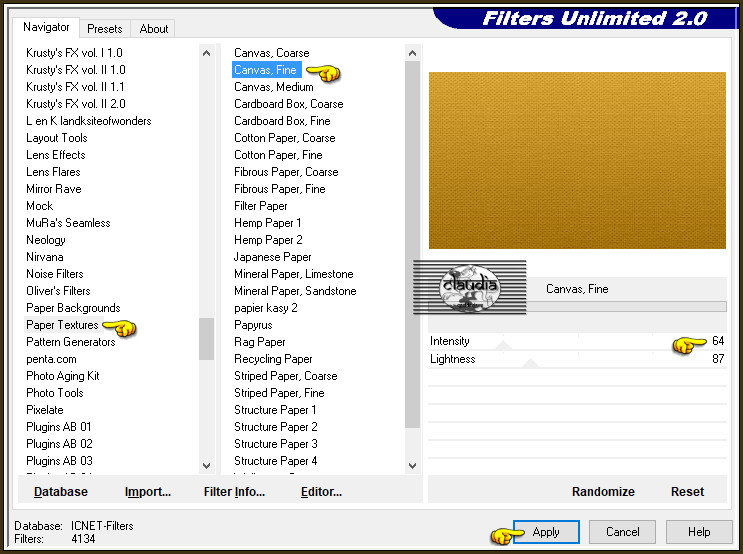Open the Editor... button
Viewport: 743px width, 554px height.
(321, 492)
